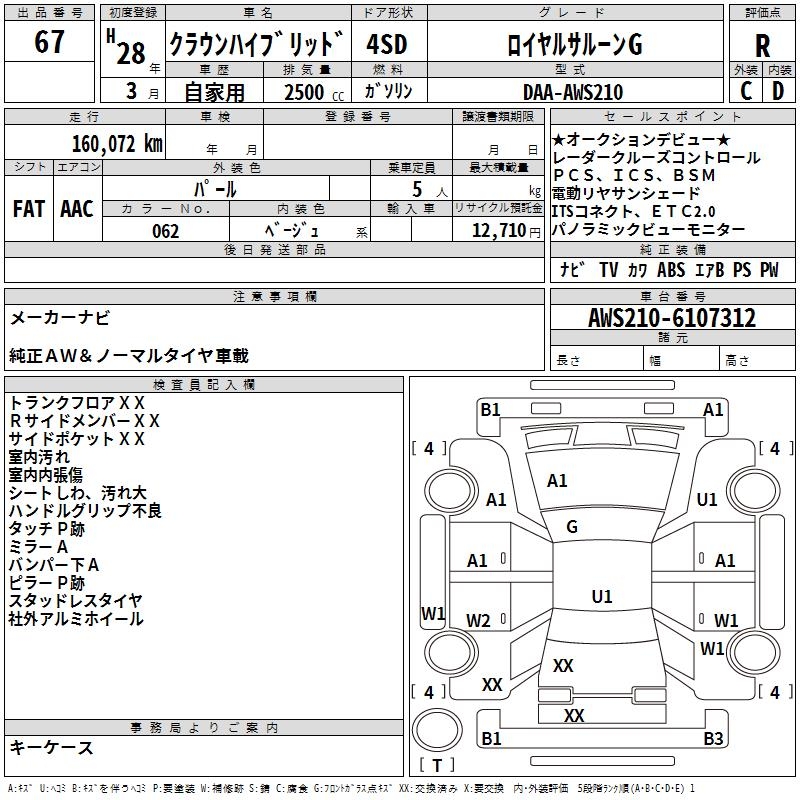This screenshot has height=800, width=800.
Task: Click the grade ロイヤルサルーンG
Action: (572, 45)
